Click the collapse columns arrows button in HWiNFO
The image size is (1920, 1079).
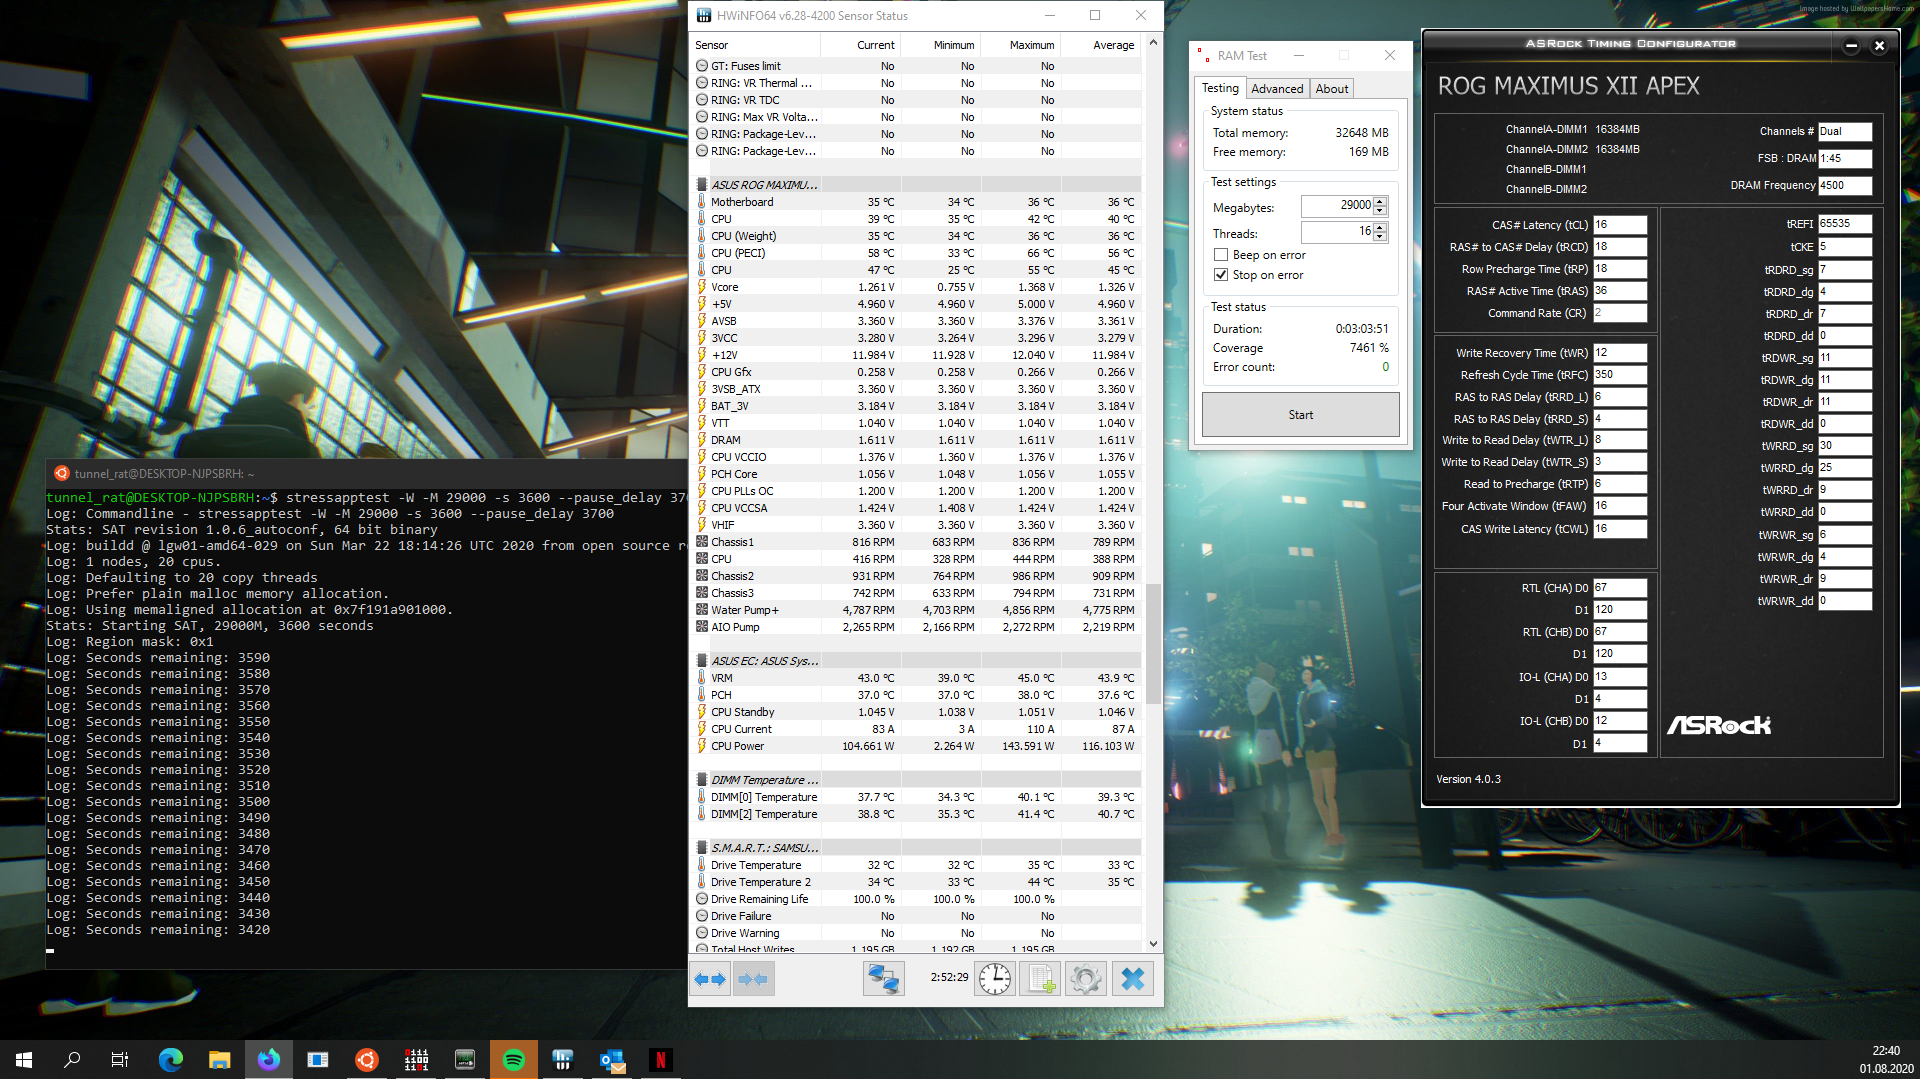pos(753,979)
